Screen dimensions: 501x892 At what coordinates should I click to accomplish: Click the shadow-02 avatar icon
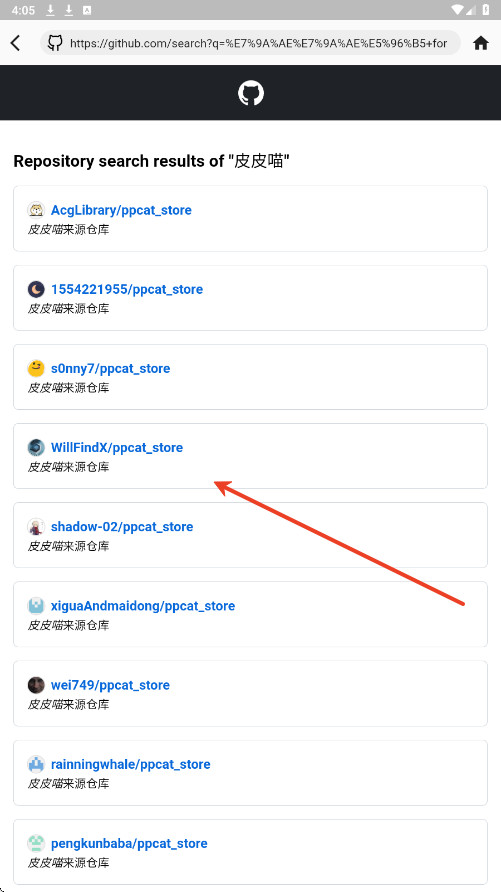point(36,526)
